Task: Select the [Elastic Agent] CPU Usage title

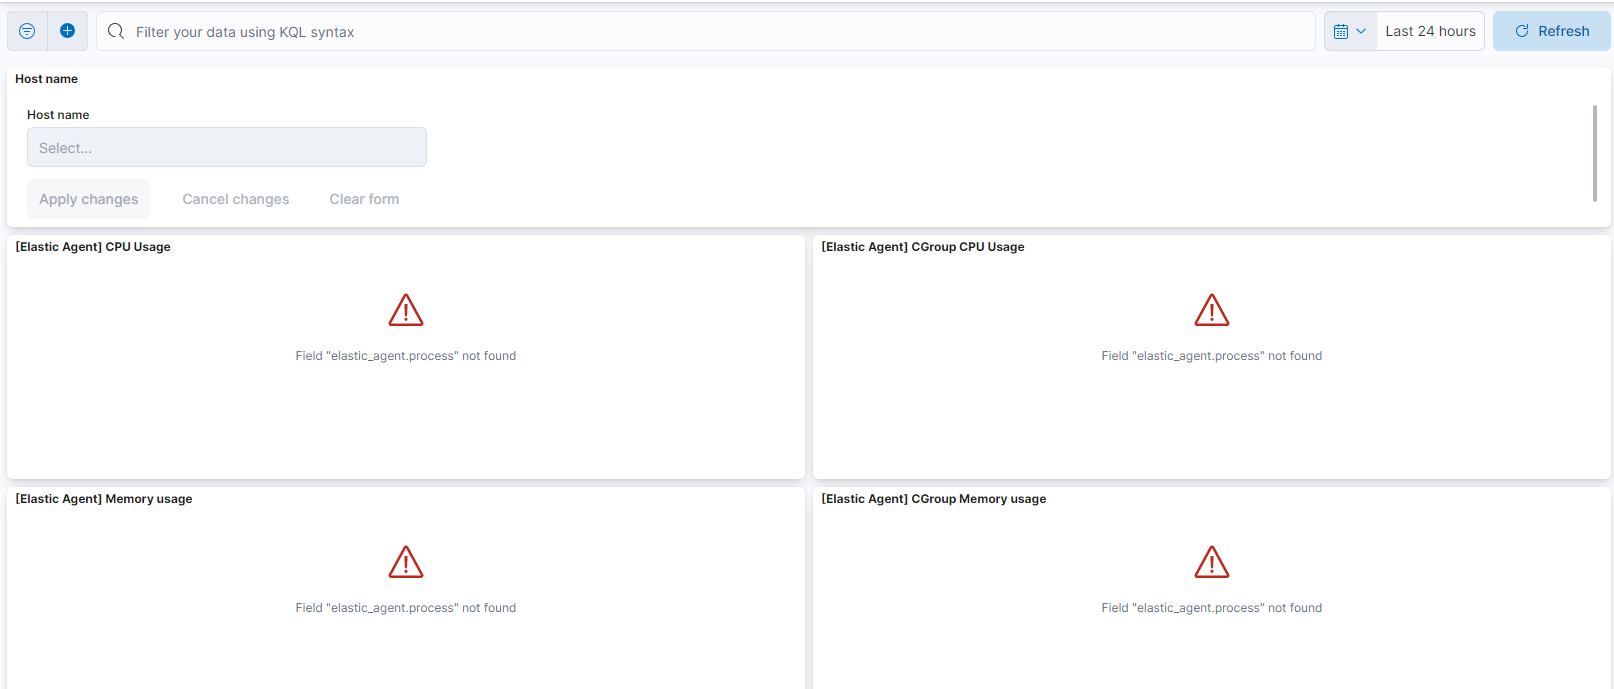Action: click(x=93, y=247)
